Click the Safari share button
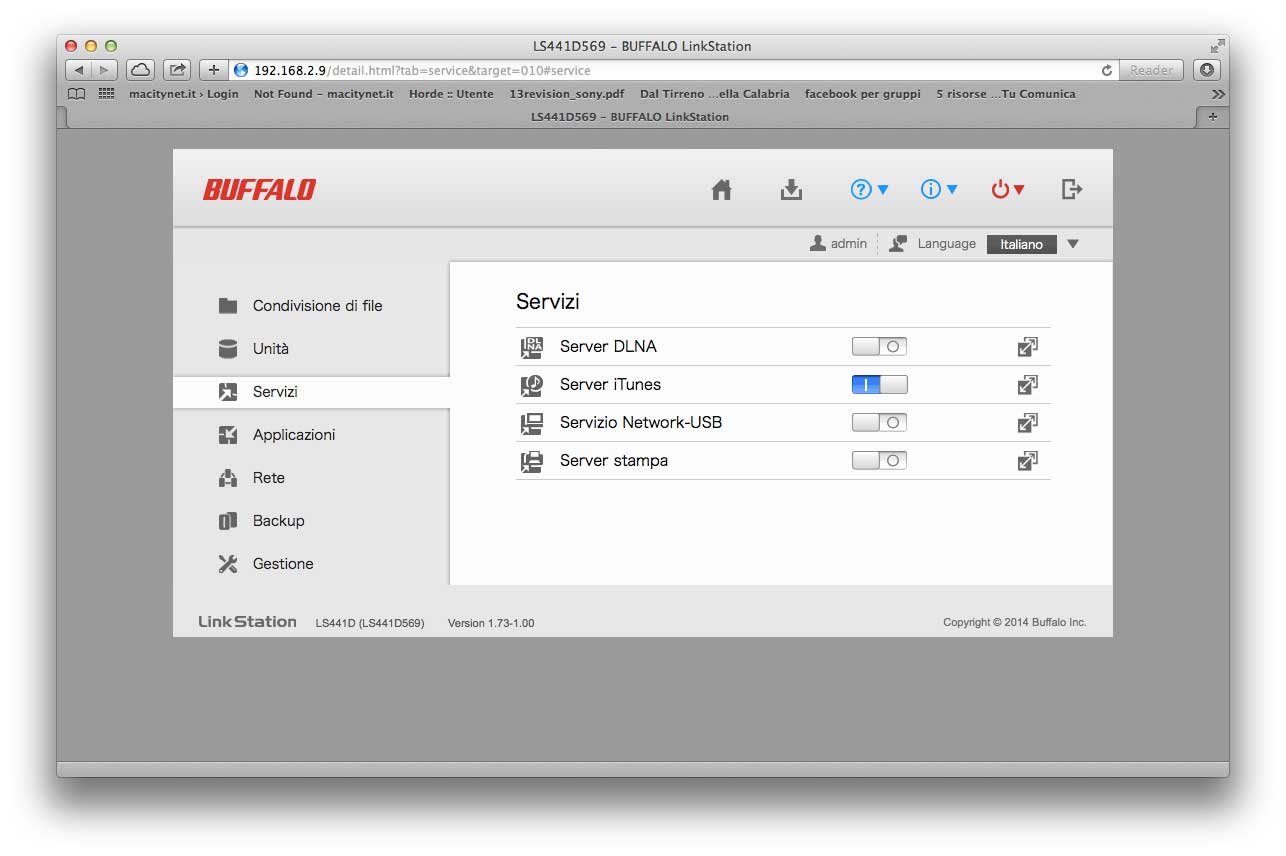Screen dimensions: 1286x856 pyautogui.click(x=177, y=70)
